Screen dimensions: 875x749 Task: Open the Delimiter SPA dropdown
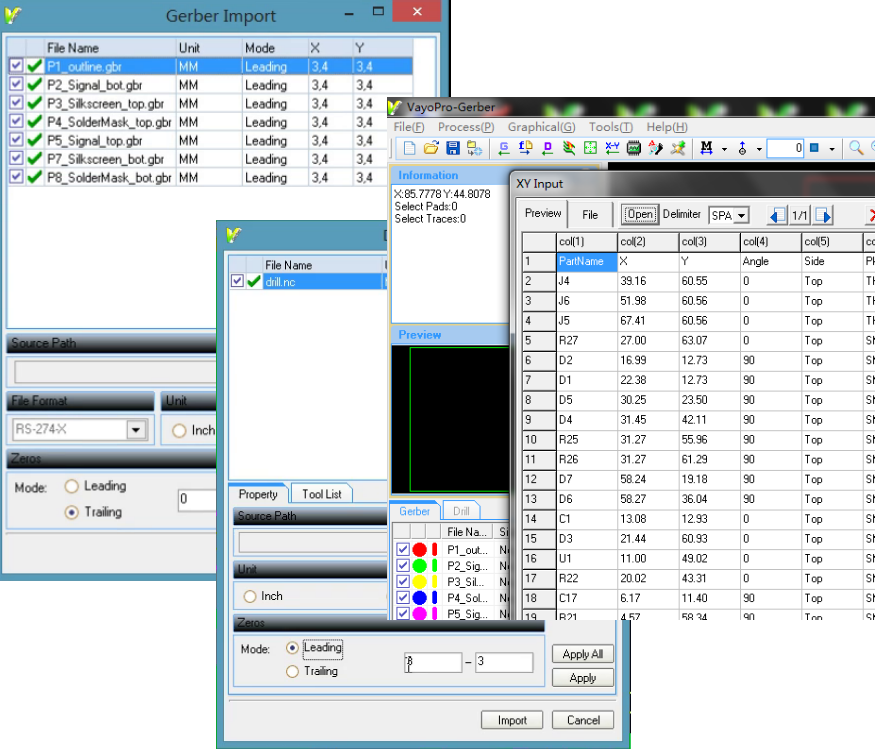741,215
